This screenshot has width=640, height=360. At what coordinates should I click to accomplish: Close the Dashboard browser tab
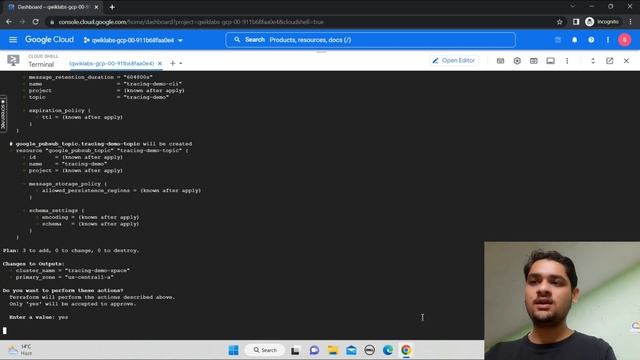coord(96,7)
